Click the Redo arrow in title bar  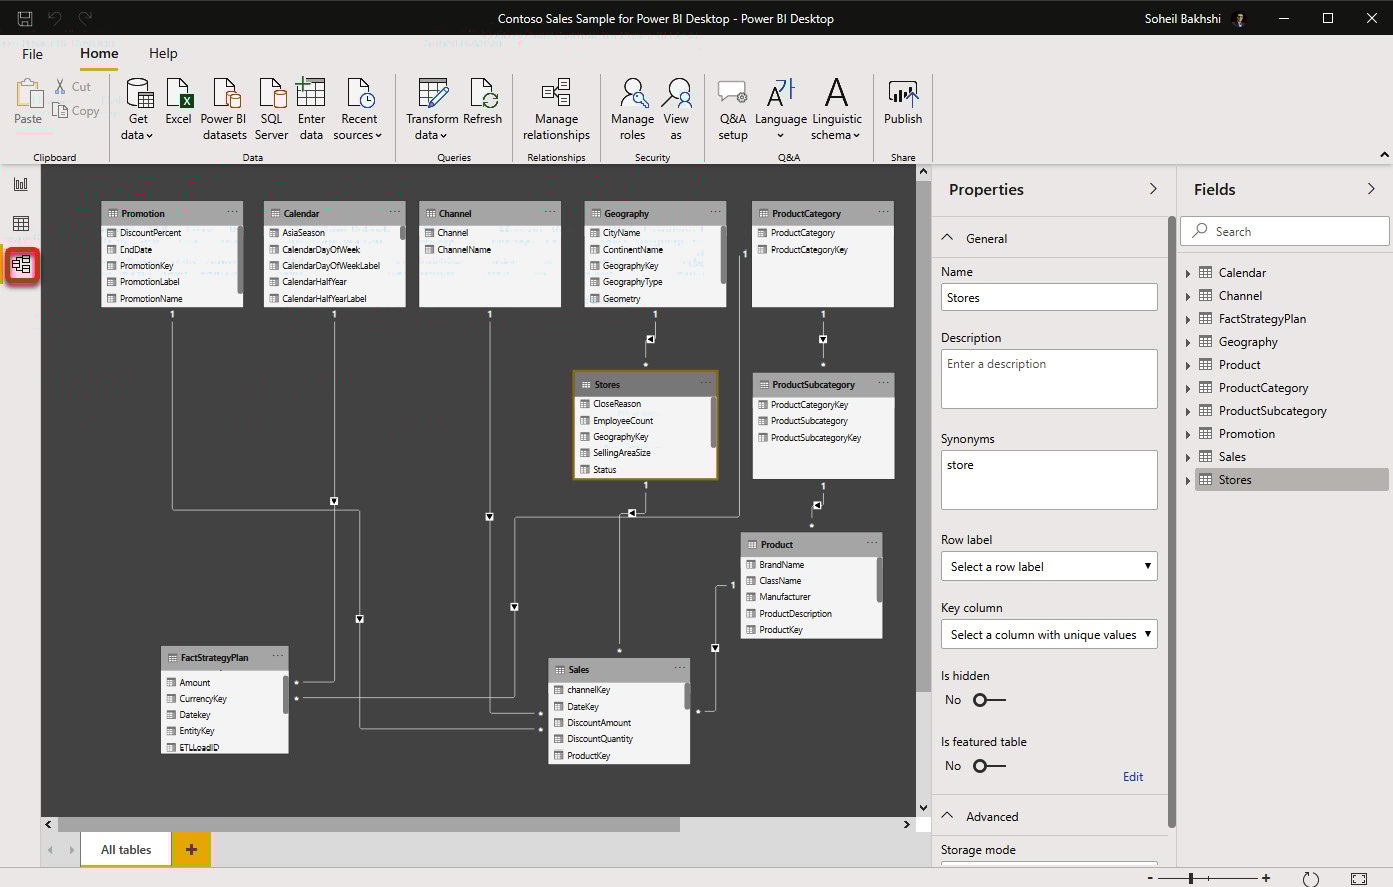85,18
